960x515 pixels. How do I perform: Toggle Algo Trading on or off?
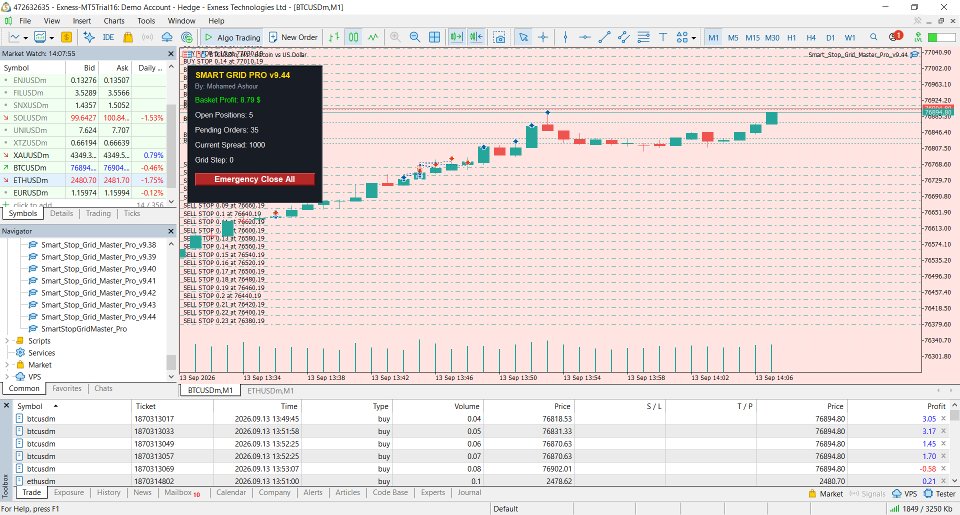click(232, 37)
